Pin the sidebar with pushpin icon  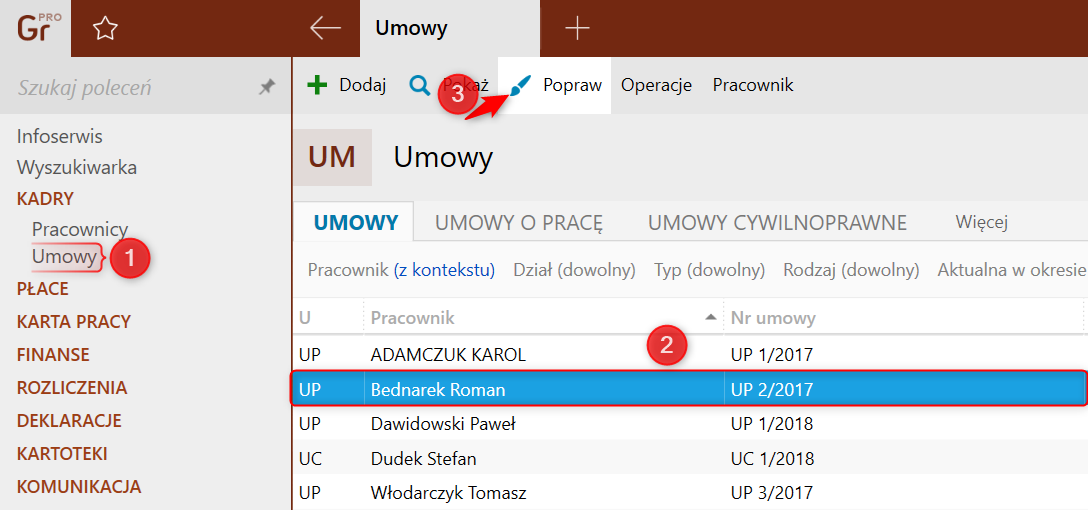tap(266, 88)
